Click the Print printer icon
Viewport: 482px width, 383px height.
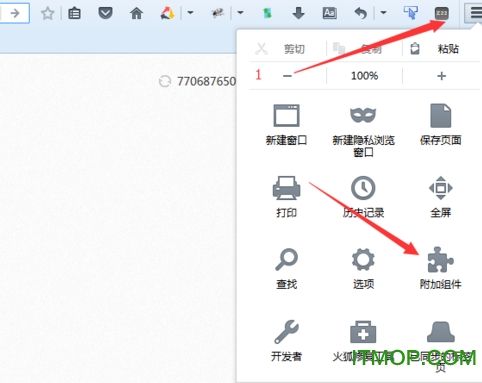pos(286,188)
